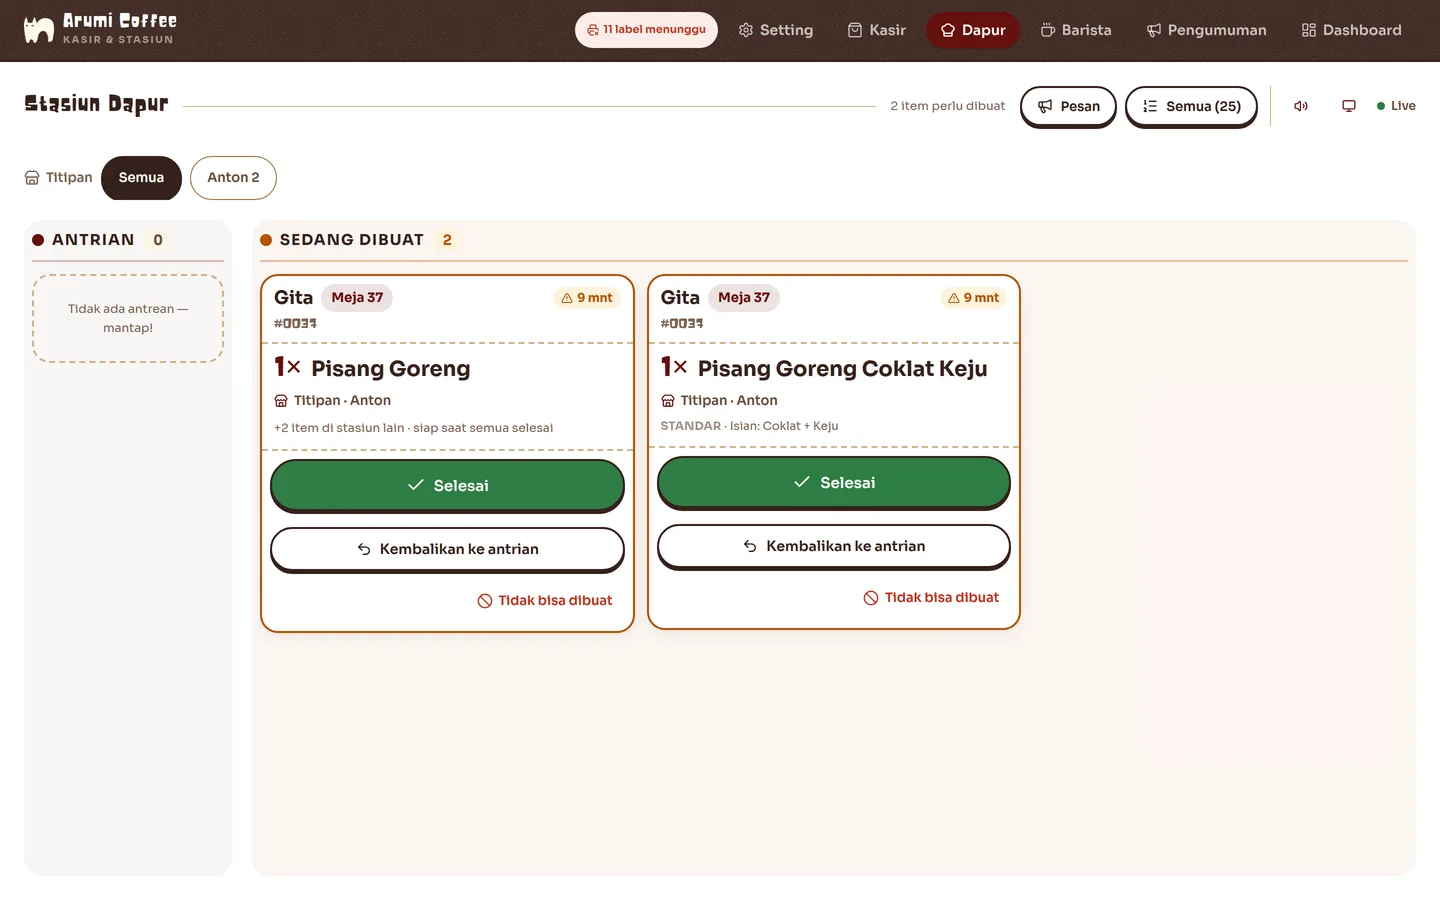This screenshot has width=1440, height=900.
Task: Click the Meja 37 badge on Coklat Keju card
Action: pos(744,298)
